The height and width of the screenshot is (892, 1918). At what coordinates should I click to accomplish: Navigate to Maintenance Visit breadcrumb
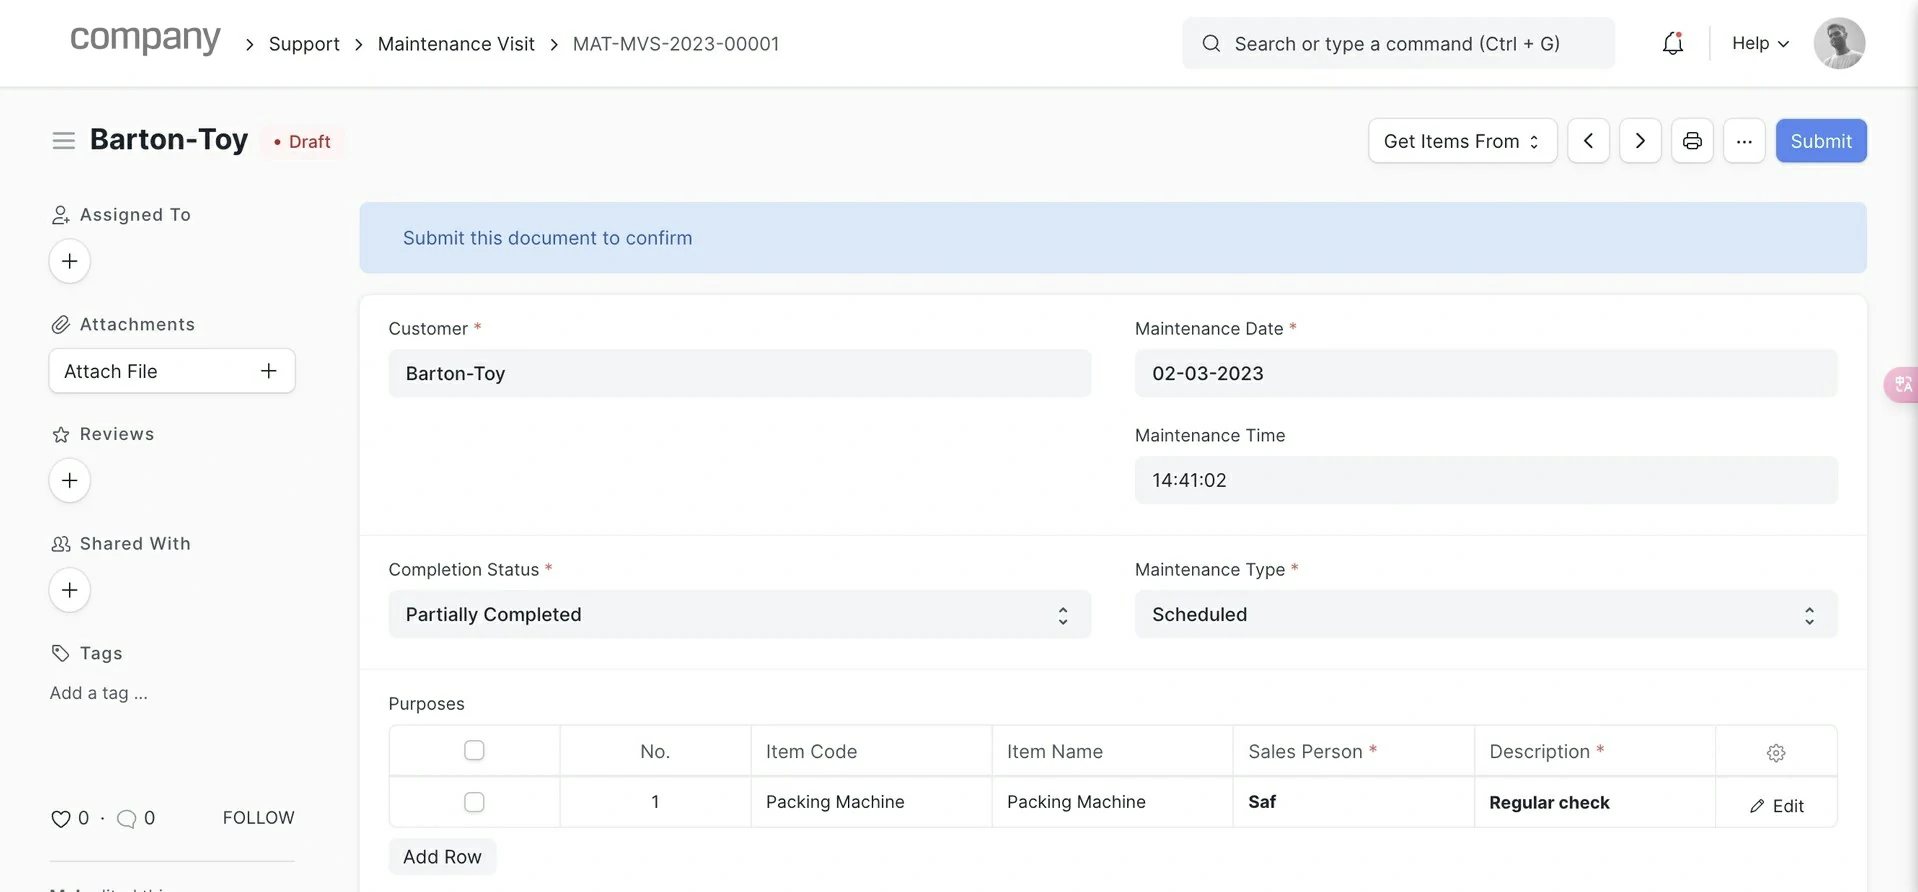click(456, 44)
